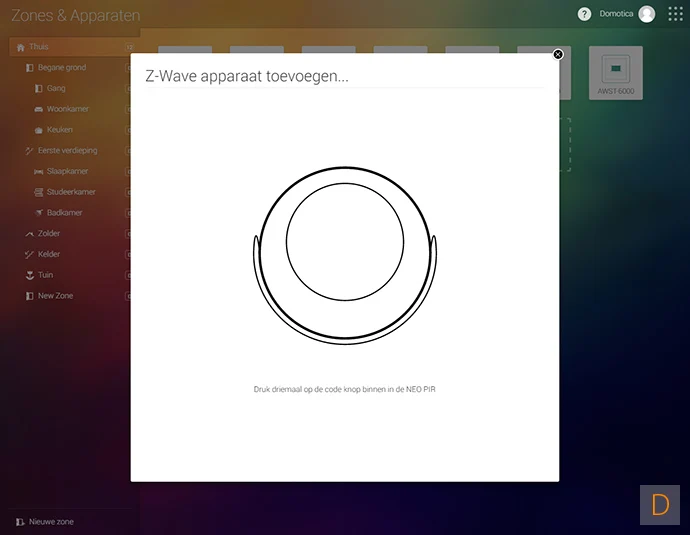Click the Druk driemaal instruction text

tap(345, 389)
